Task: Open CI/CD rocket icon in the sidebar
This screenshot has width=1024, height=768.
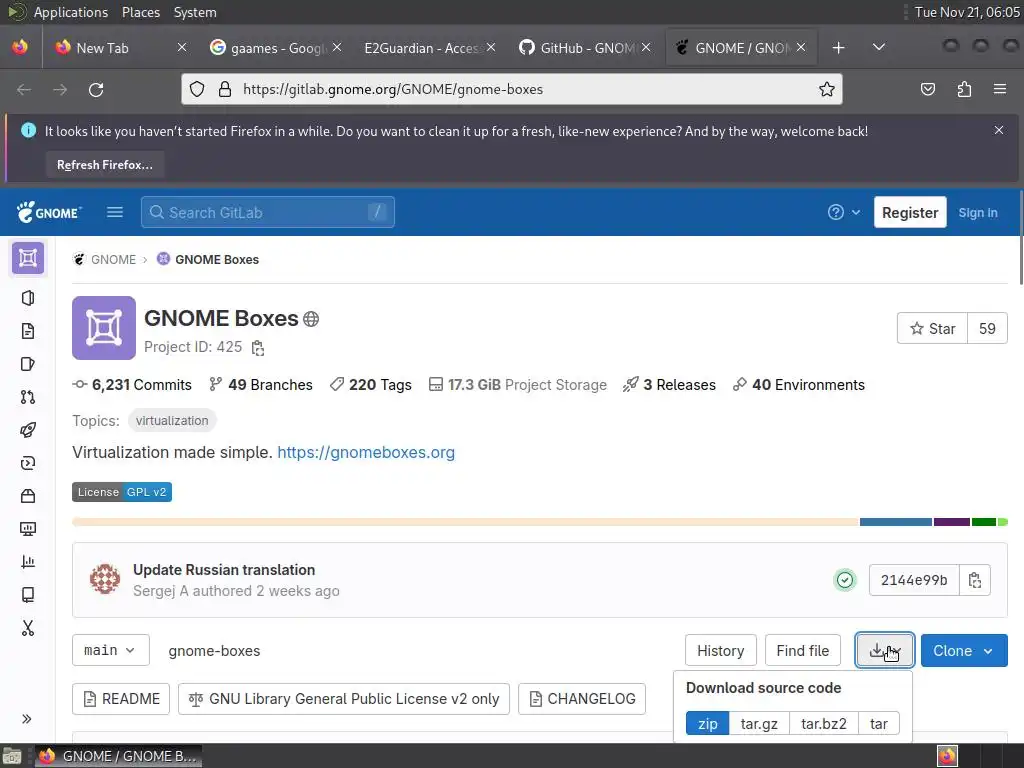Action: point(27,430)
